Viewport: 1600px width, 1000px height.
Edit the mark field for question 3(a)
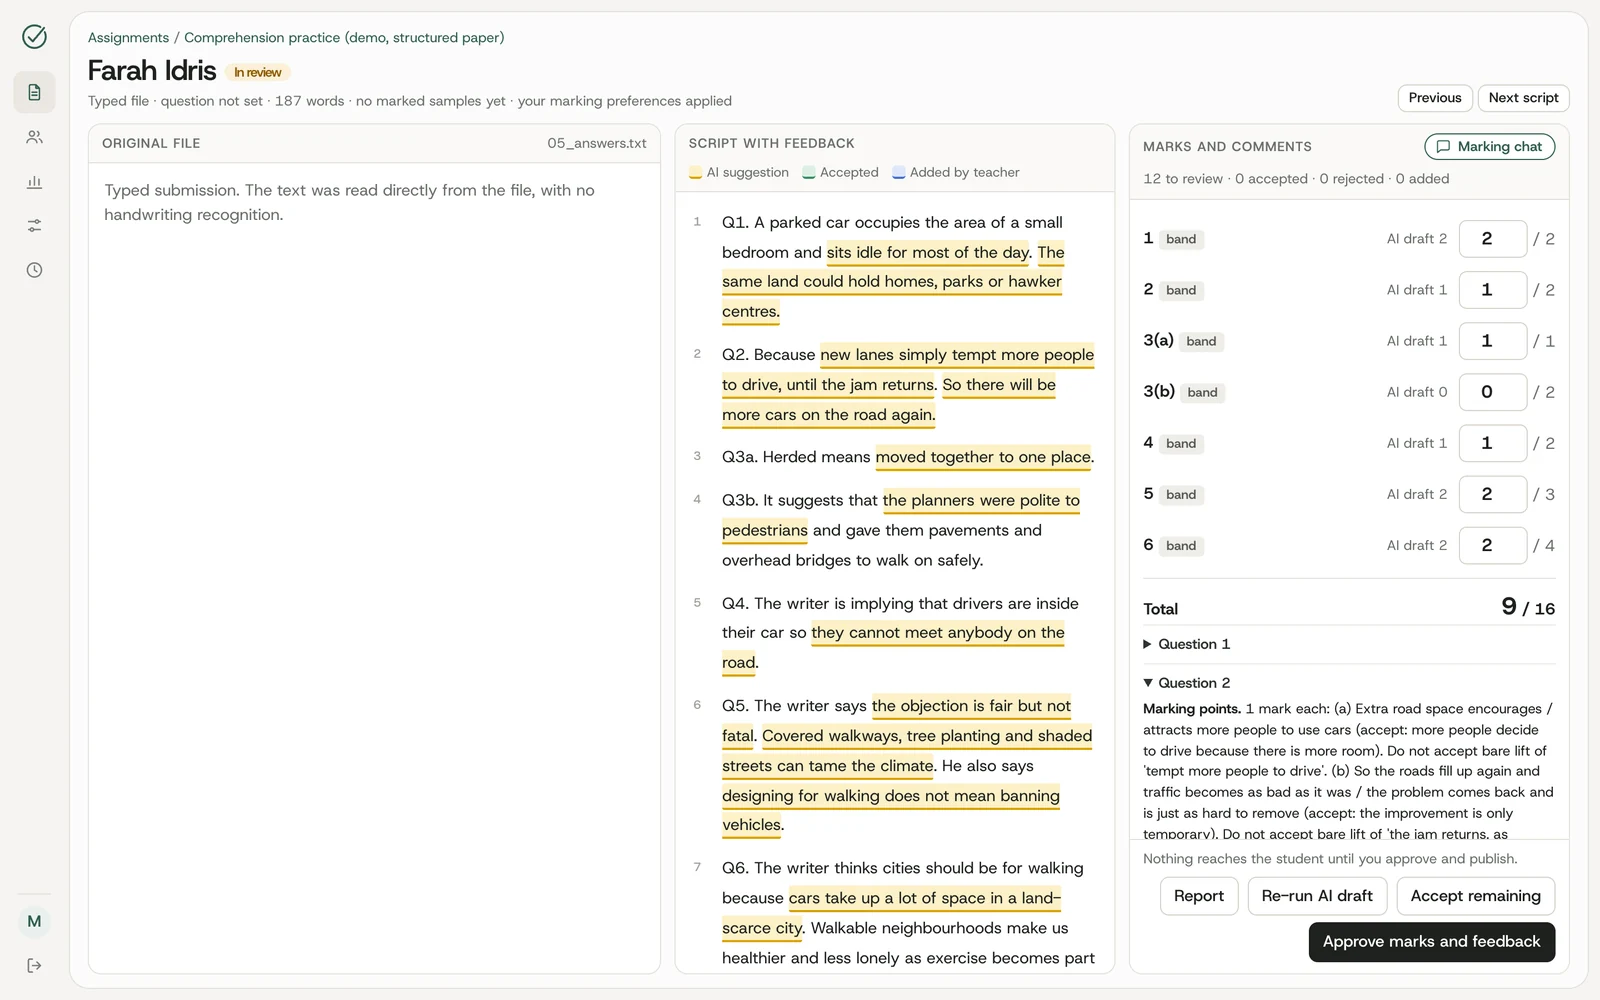tap(1492, 341)
